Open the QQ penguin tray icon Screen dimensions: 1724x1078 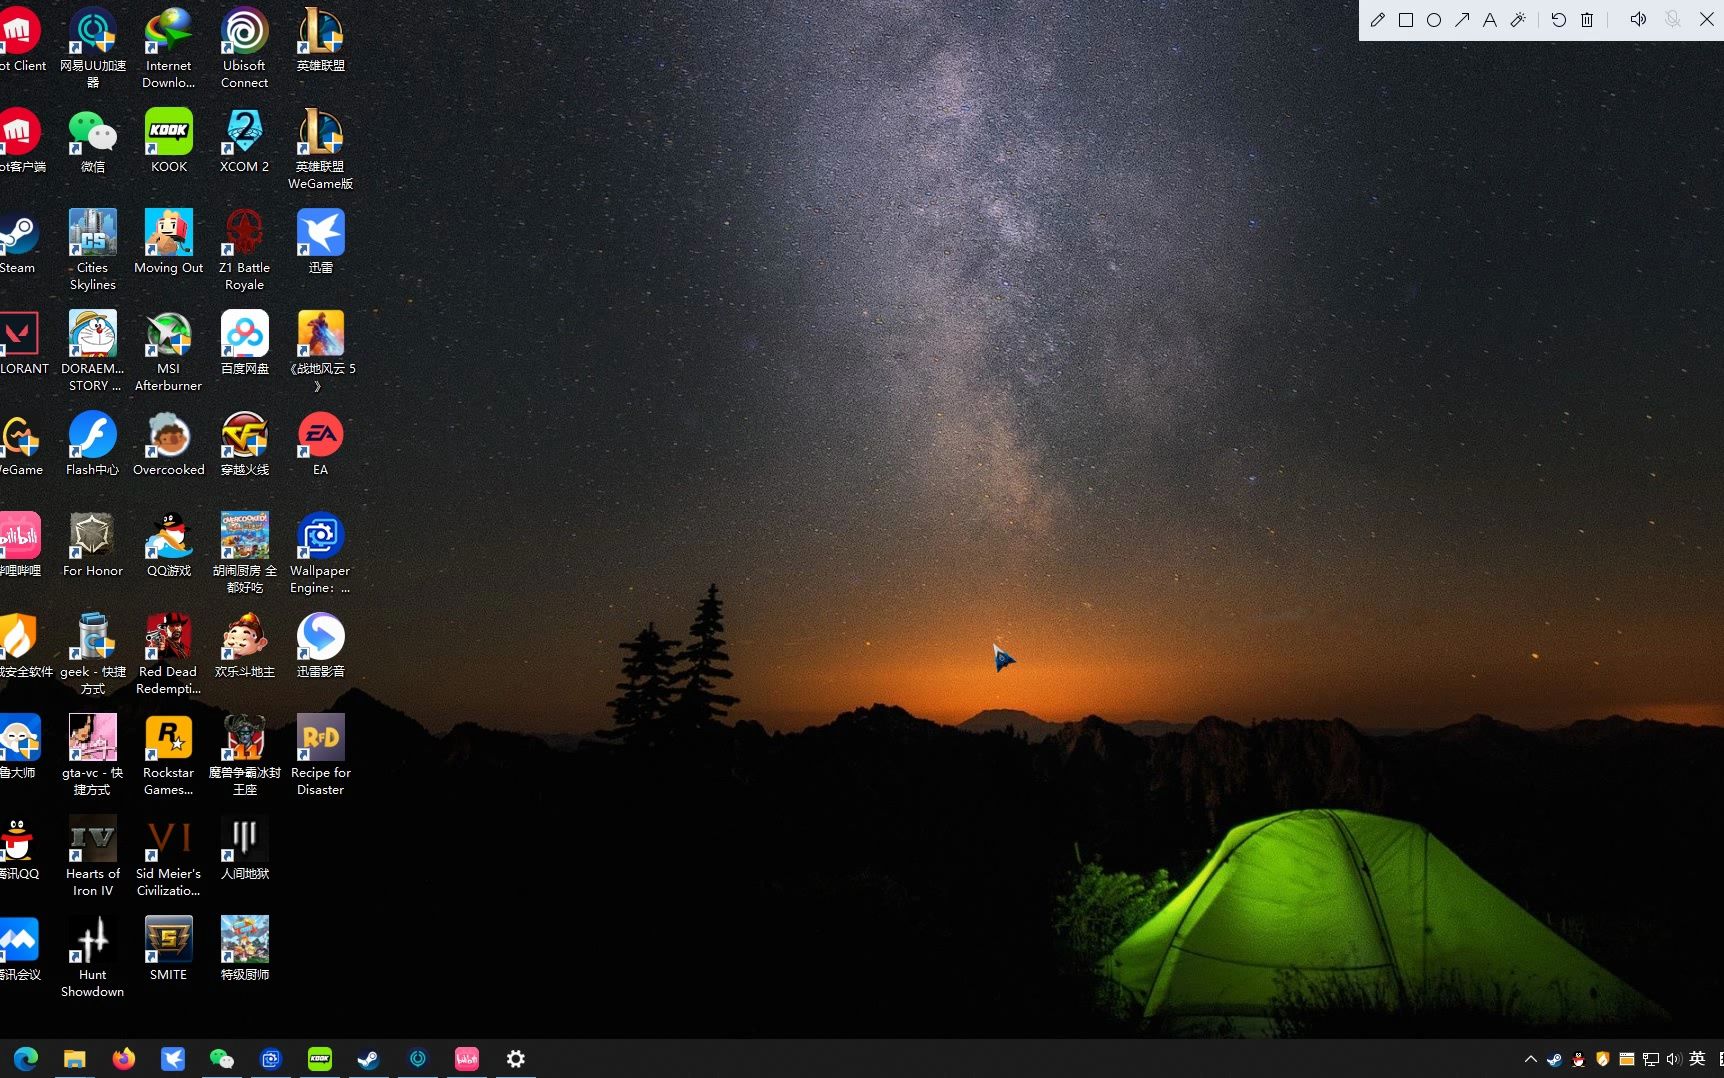pos(1578,1059)
